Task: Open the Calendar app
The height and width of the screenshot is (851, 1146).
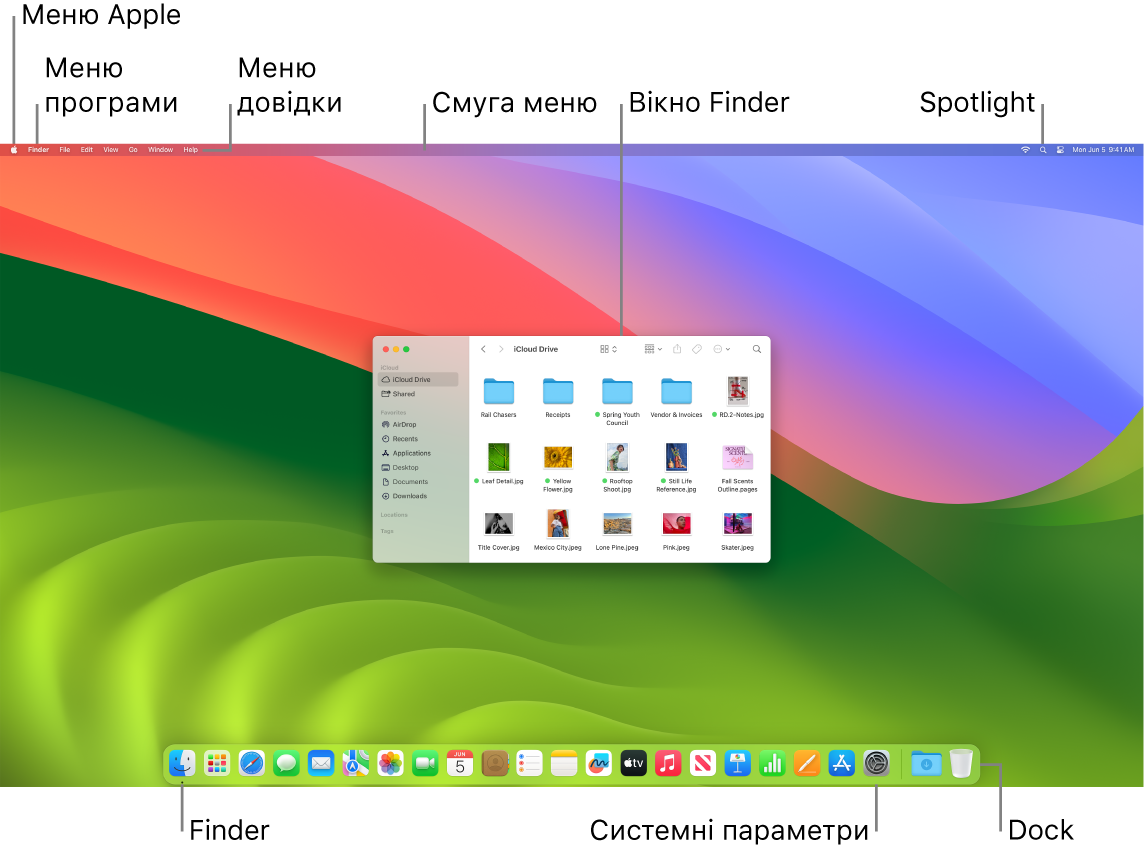Action: click(459, 763)
